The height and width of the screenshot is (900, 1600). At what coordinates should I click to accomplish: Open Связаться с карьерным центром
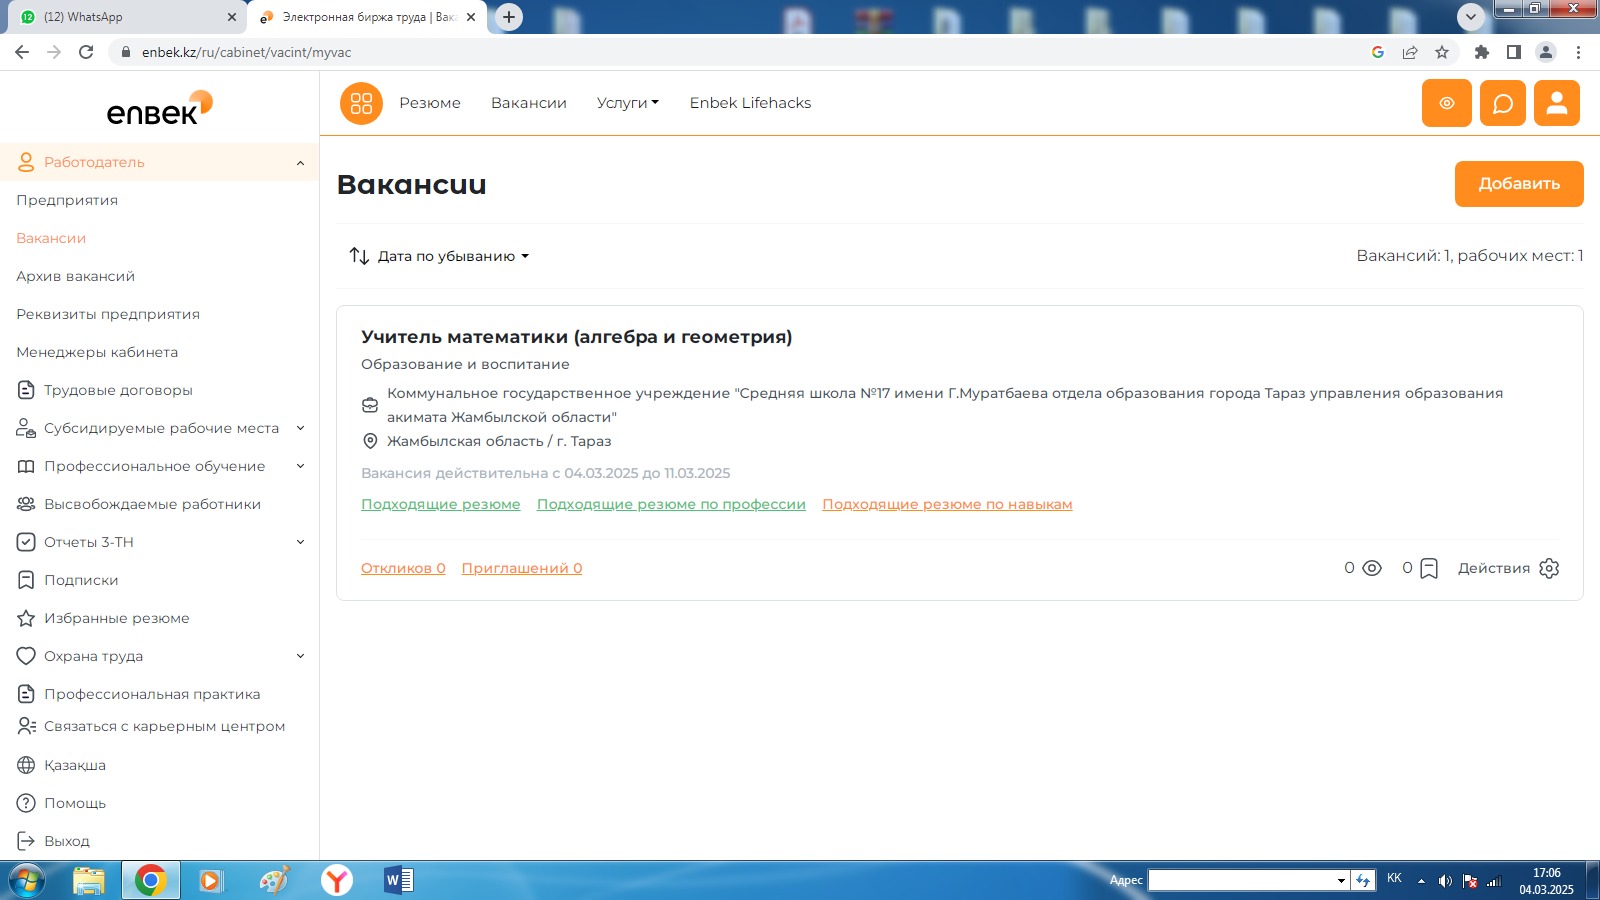[x=164, y=726]
